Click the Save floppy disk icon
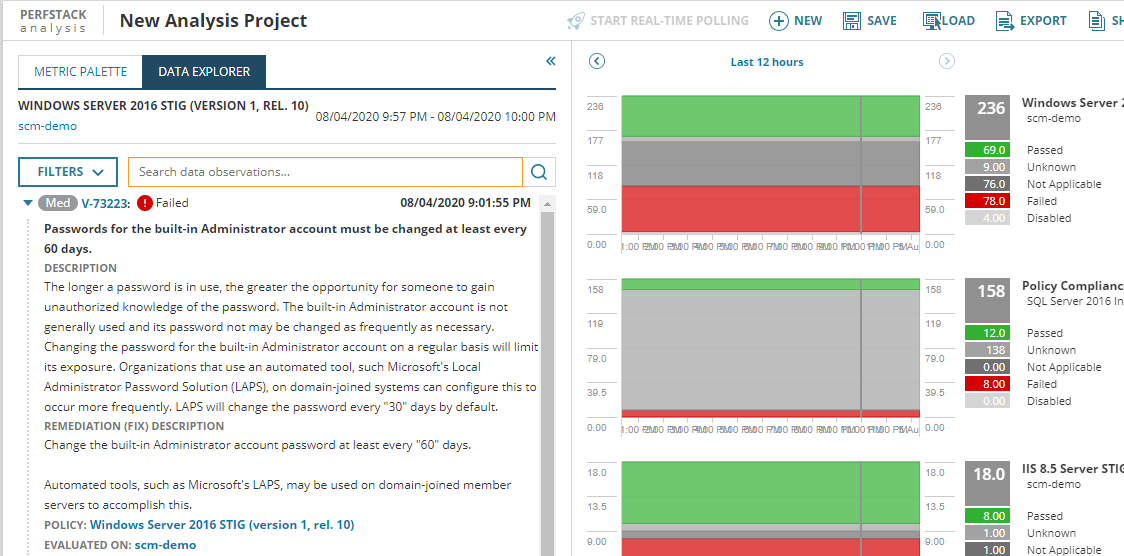1124x556 pixels. [x=852, y=21]
